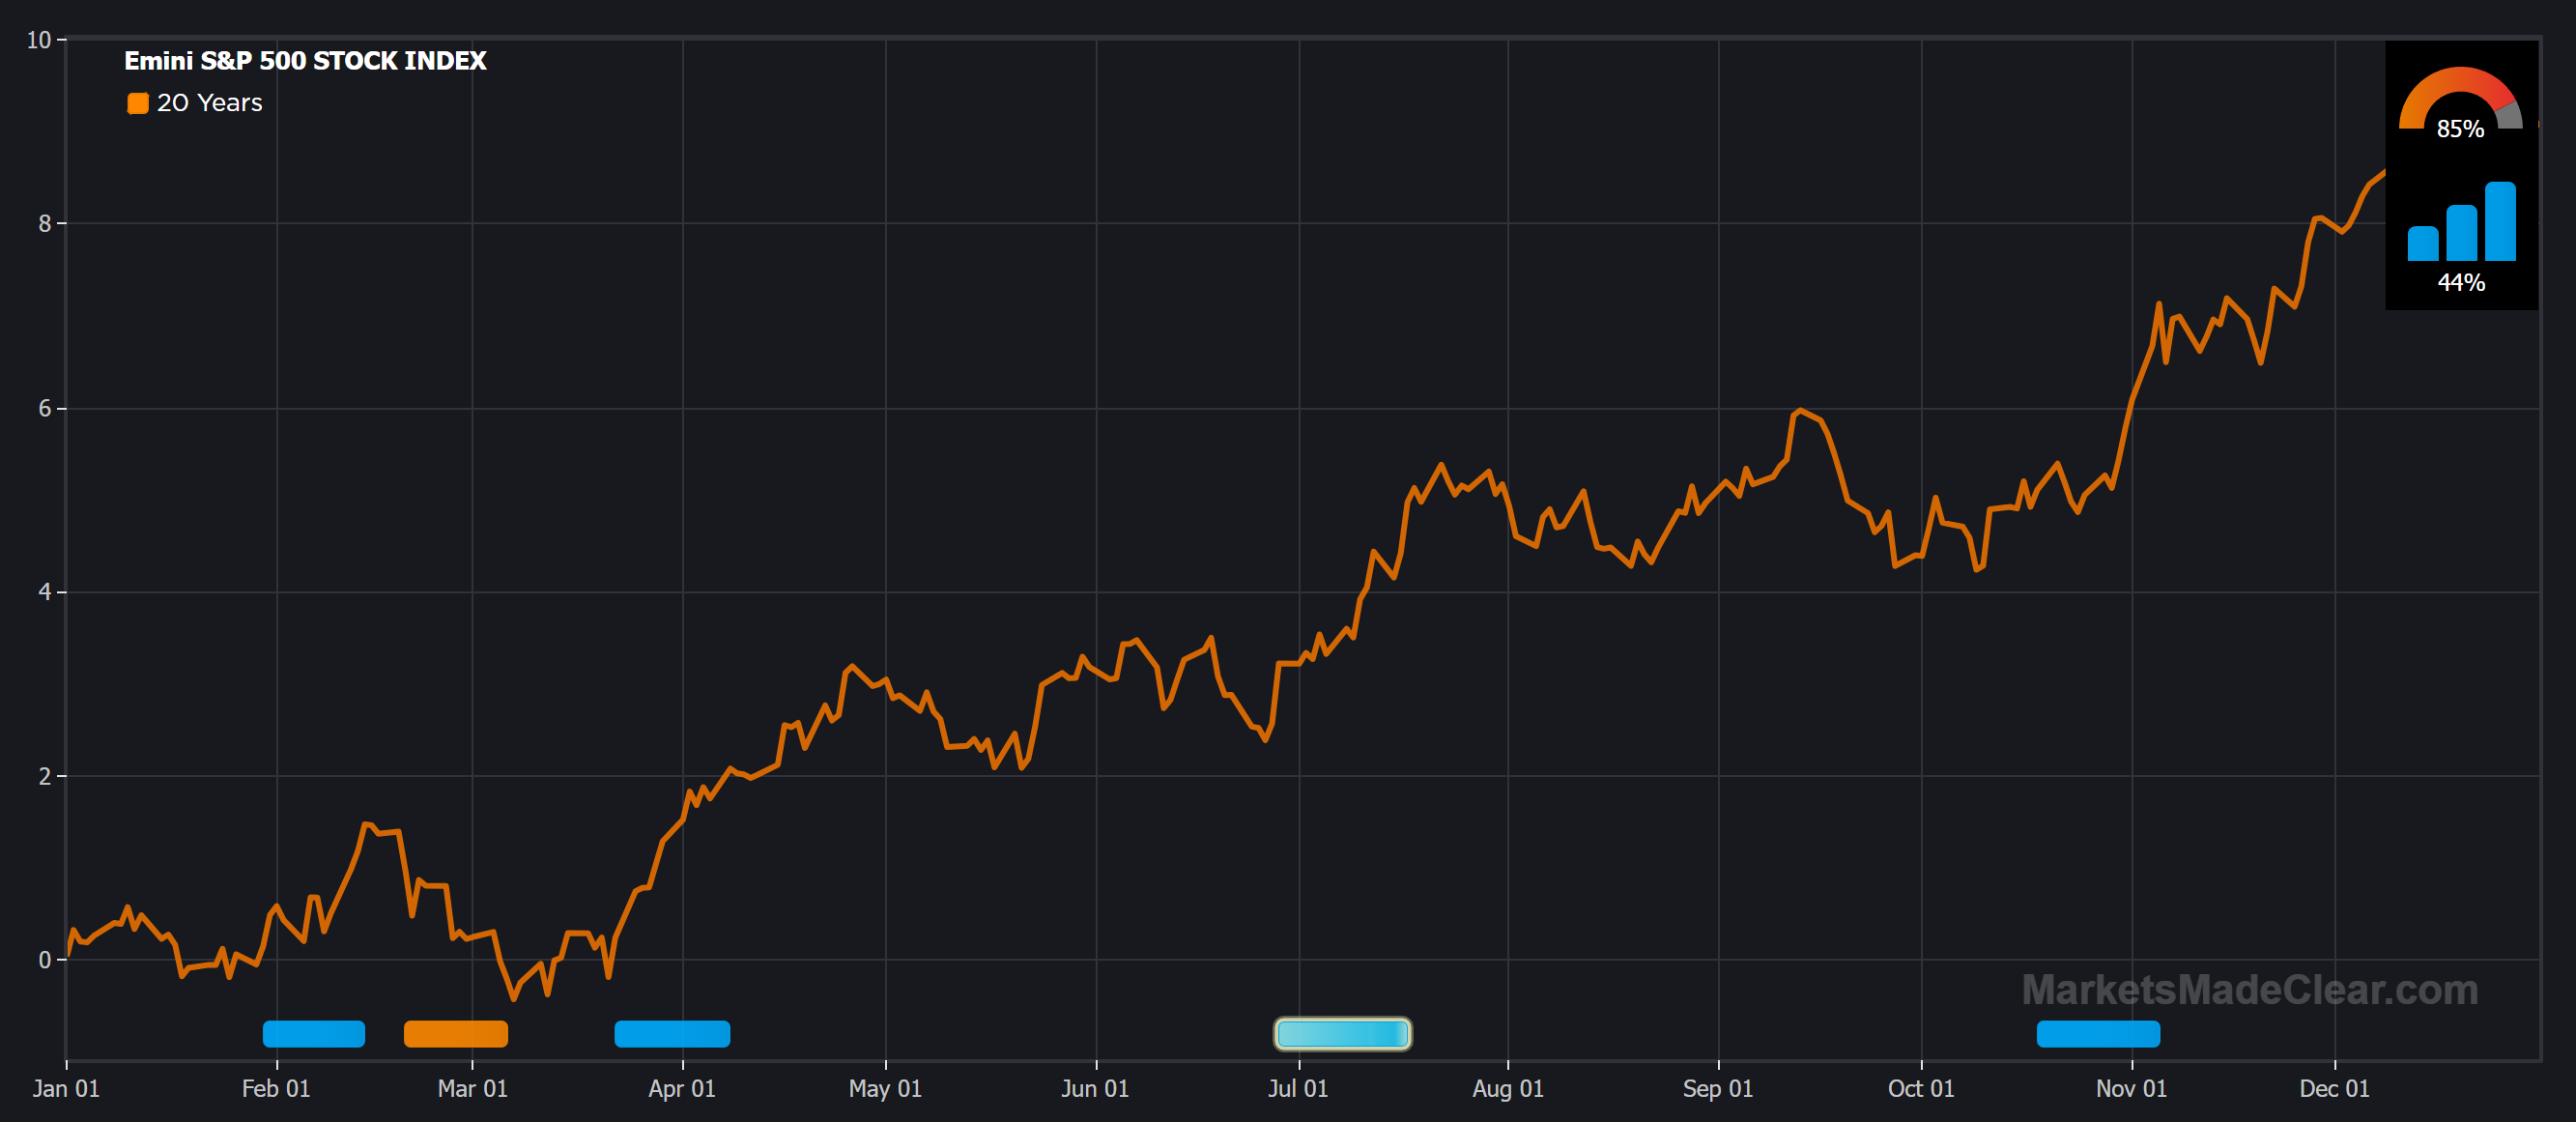Click the y-axis value 10
Viewport: 2576px width, 1122px height.
pyautogui.click(x=38, y=40)
